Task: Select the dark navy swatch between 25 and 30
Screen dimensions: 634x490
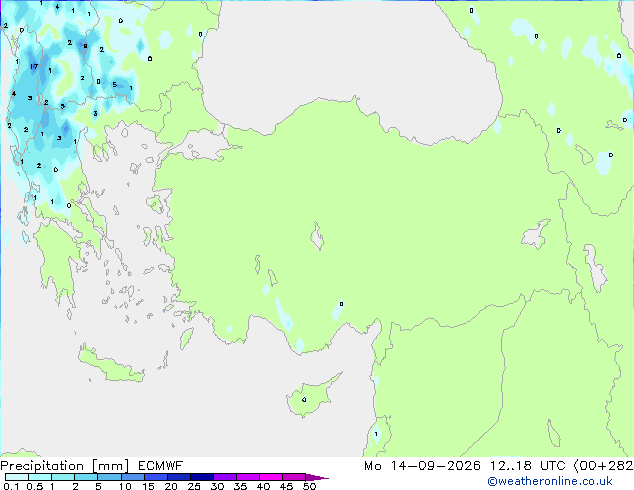Action: tap(202, 477)
